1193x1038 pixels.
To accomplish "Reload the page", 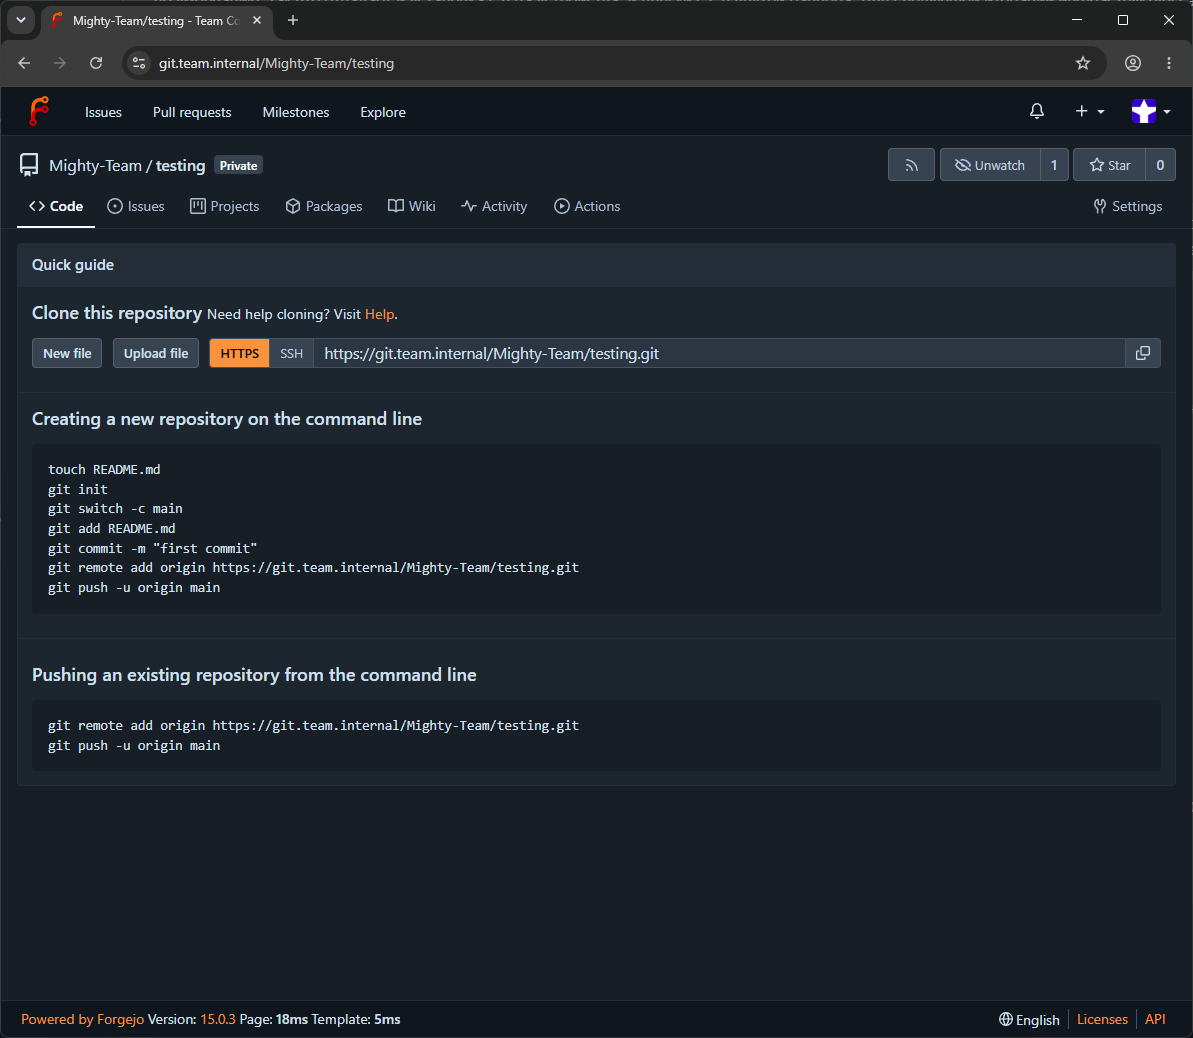I will [96, 63].
